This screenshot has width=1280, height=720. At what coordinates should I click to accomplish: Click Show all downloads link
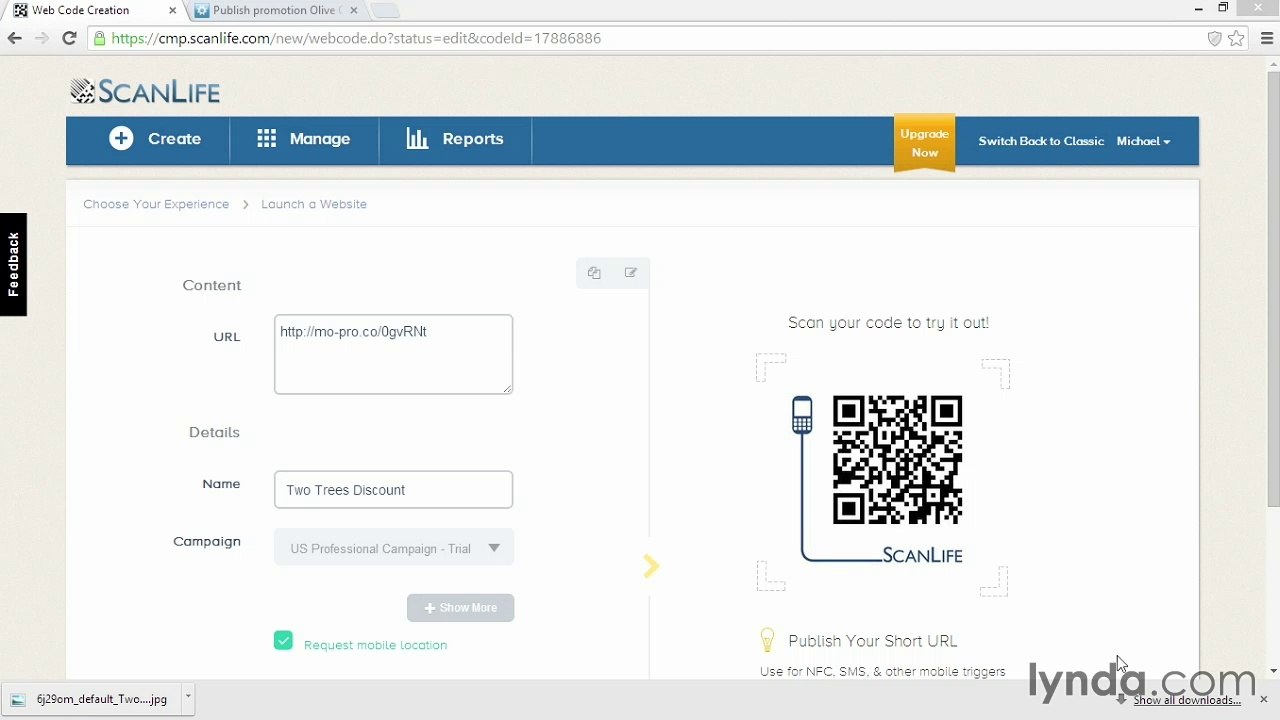(1187, 700)
